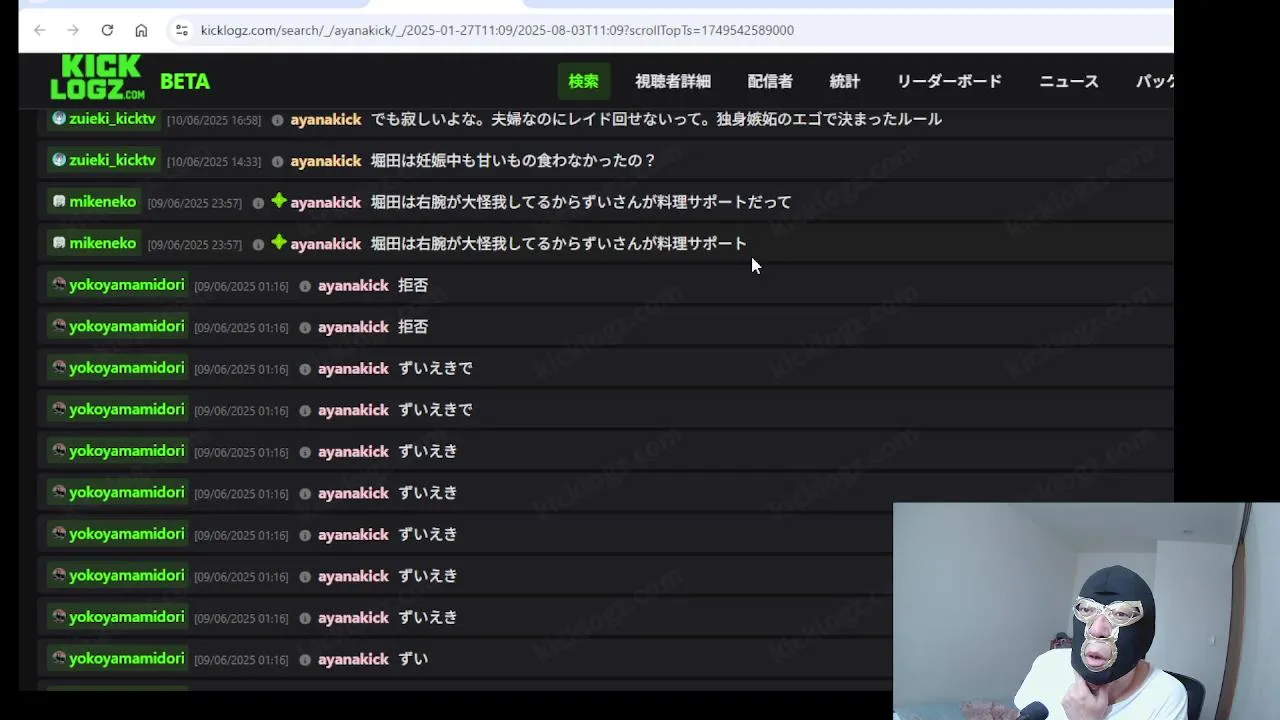This screenshot has width=1280, height=720.
Task: Open the browser home page icon
Action: click(x=141, y=30)
